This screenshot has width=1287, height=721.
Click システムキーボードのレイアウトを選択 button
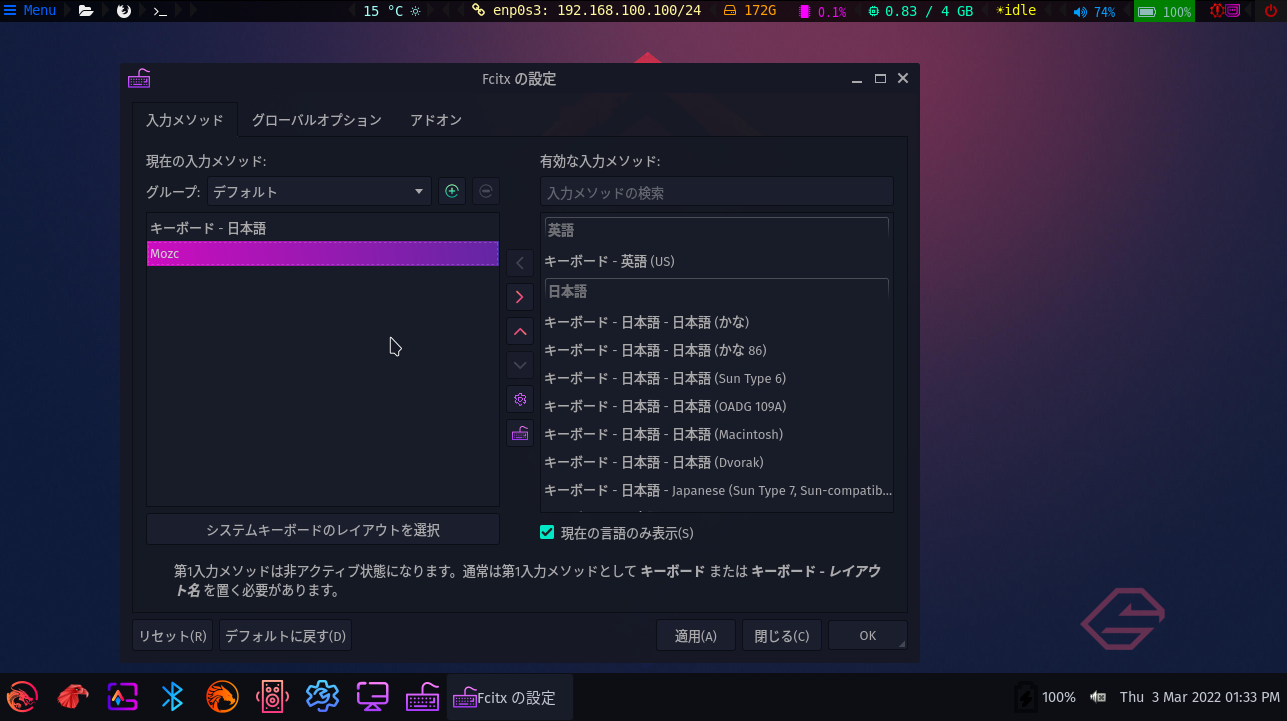pos(323,530)
